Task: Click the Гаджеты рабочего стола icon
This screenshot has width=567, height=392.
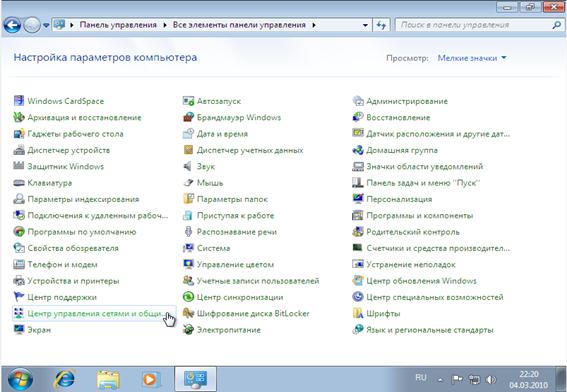Action: (19, 133)
